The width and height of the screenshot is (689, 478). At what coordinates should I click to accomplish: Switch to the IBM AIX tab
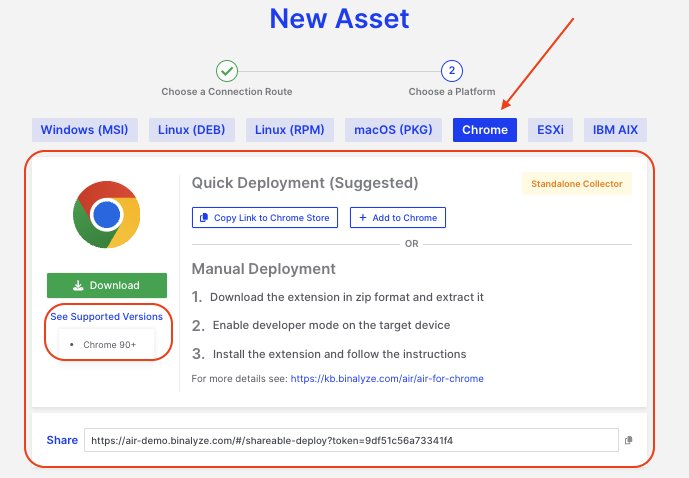tap(615, 130)
